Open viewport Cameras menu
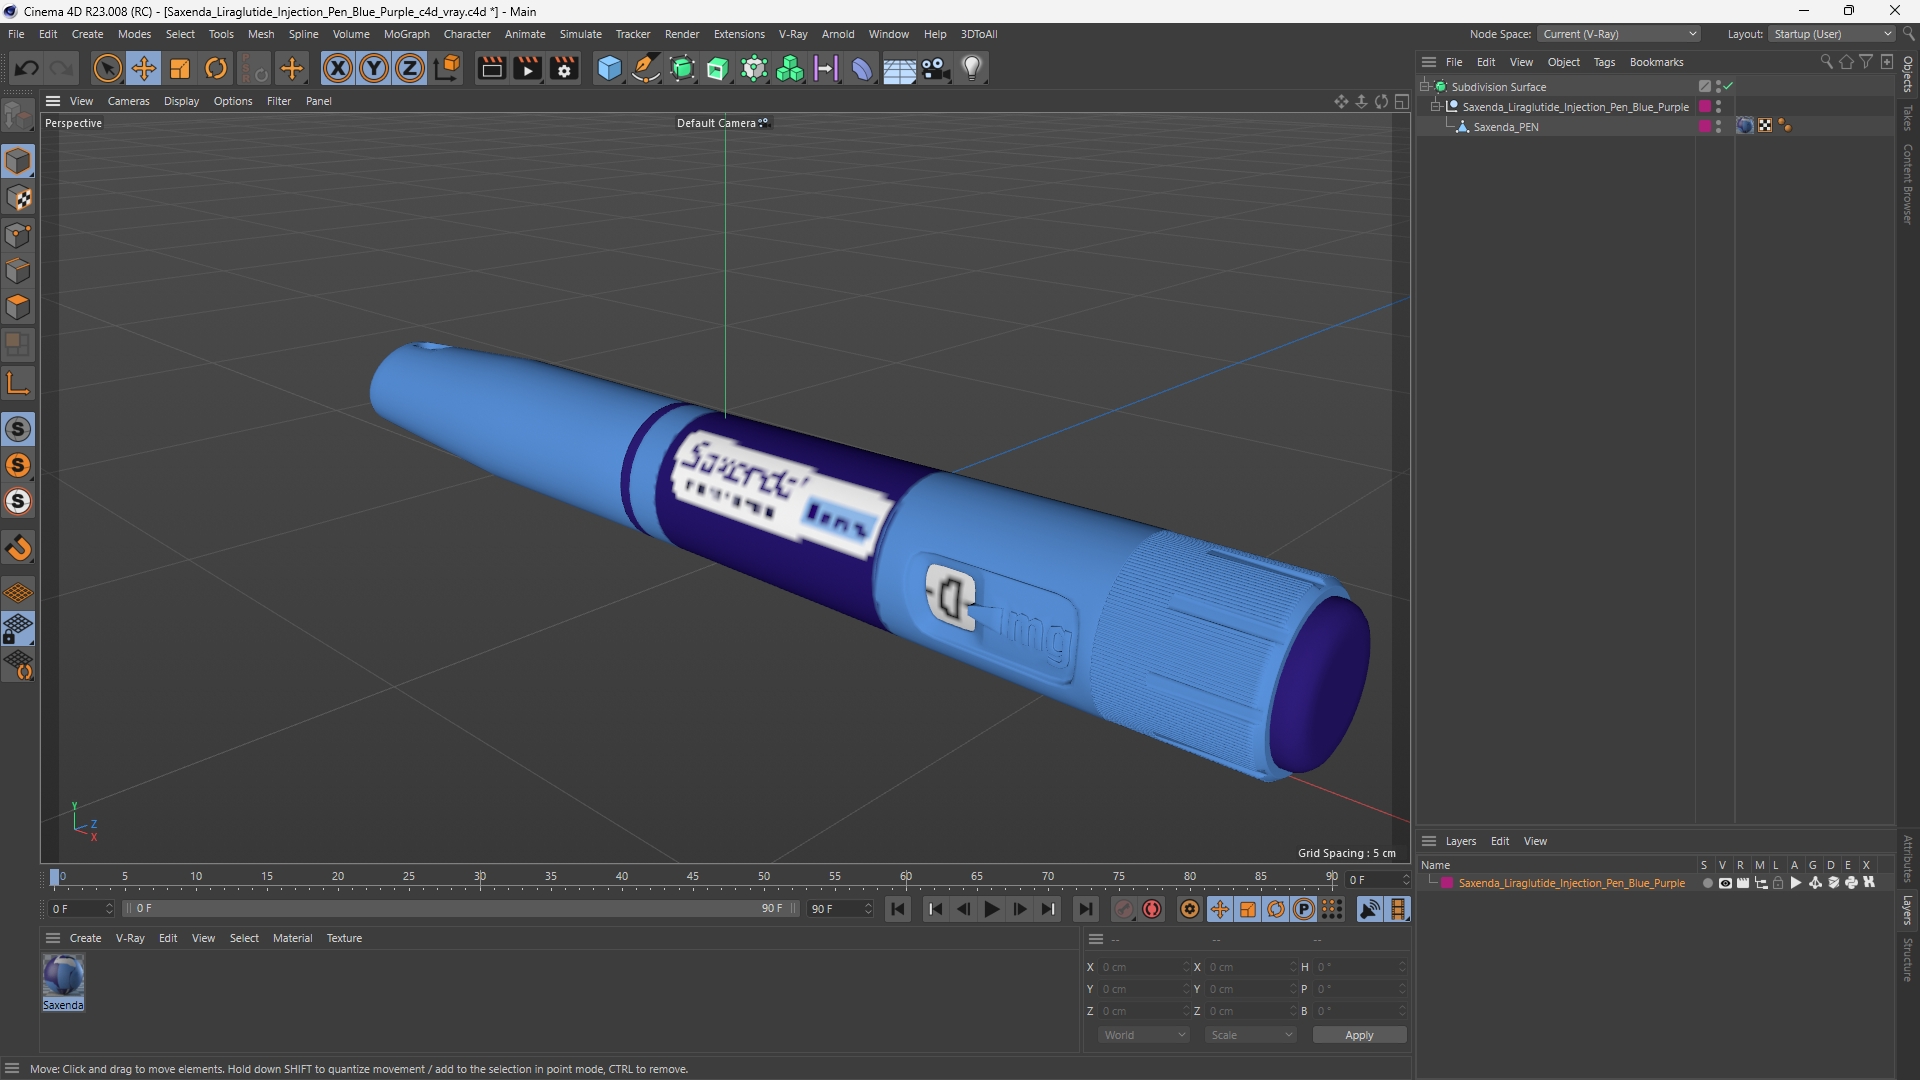The width and height of the screenshot is (1920, 1080). (128, 101)
